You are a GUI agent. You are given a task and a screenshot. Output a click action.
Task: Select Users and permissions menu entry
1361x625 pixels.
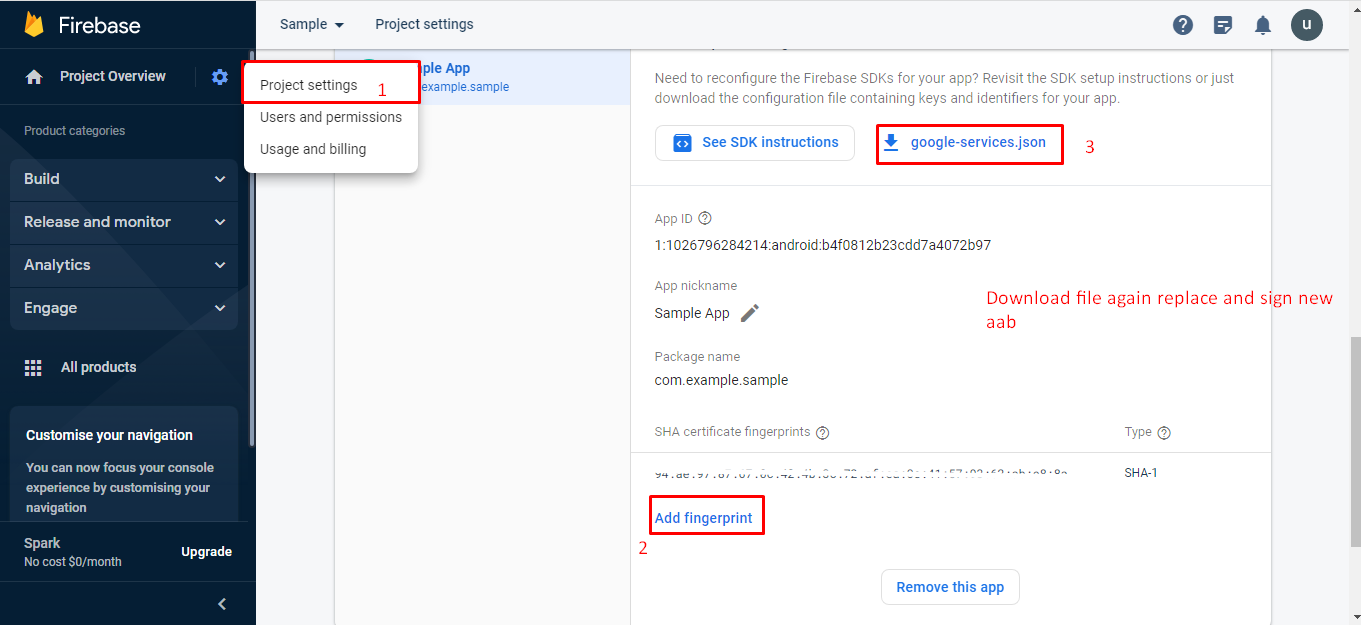click(x=331, y=117)
